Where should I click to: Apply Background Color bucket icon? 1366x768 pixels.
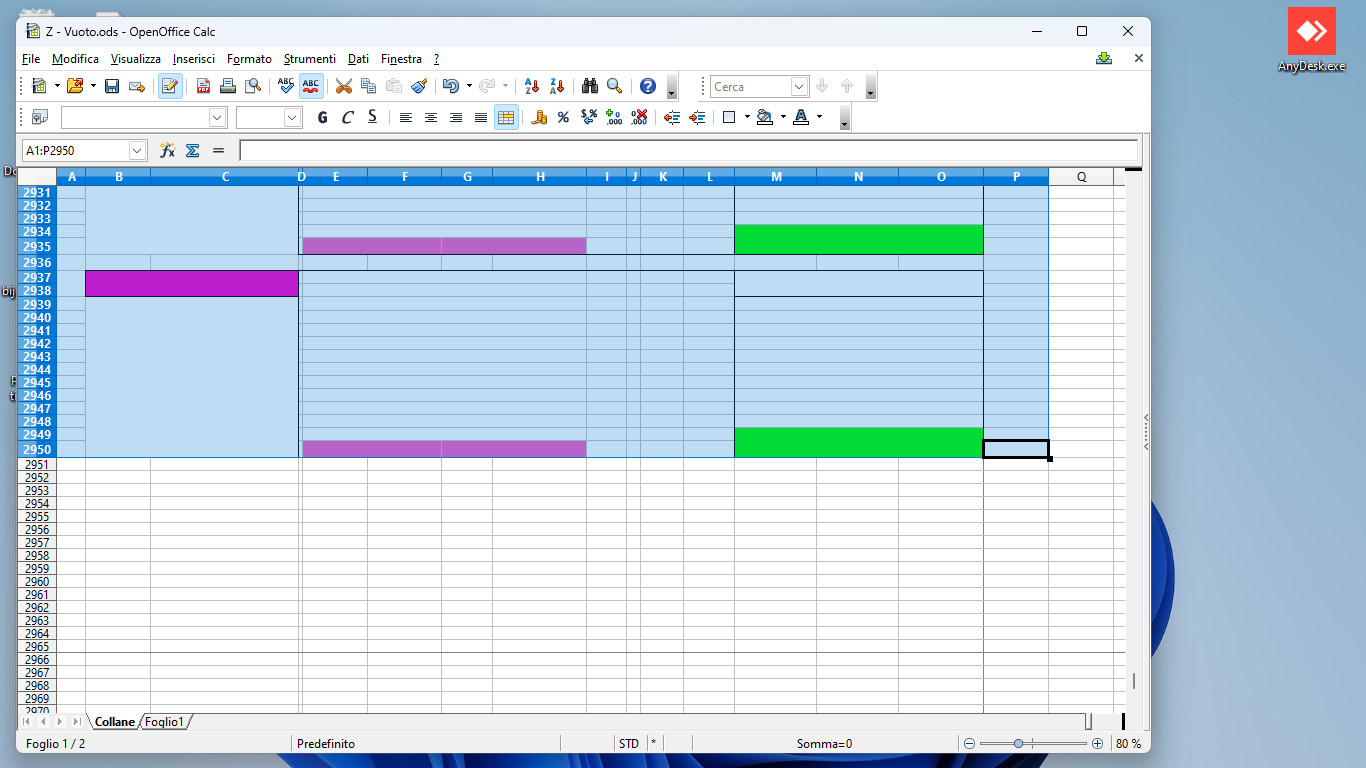point(765,117)
